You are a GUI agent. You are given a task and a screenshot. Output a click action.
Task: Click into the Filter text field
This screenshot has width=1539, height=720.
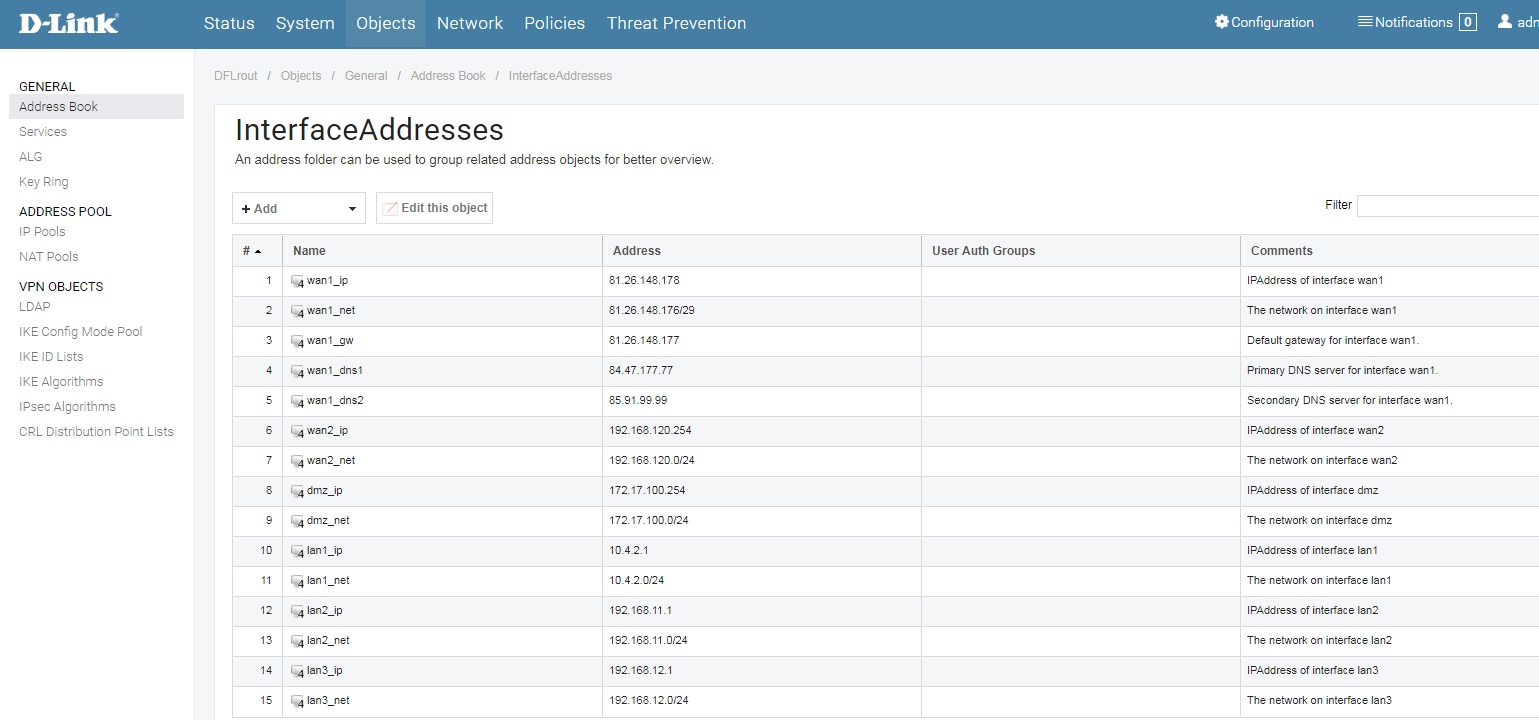tap(1446, 205)
